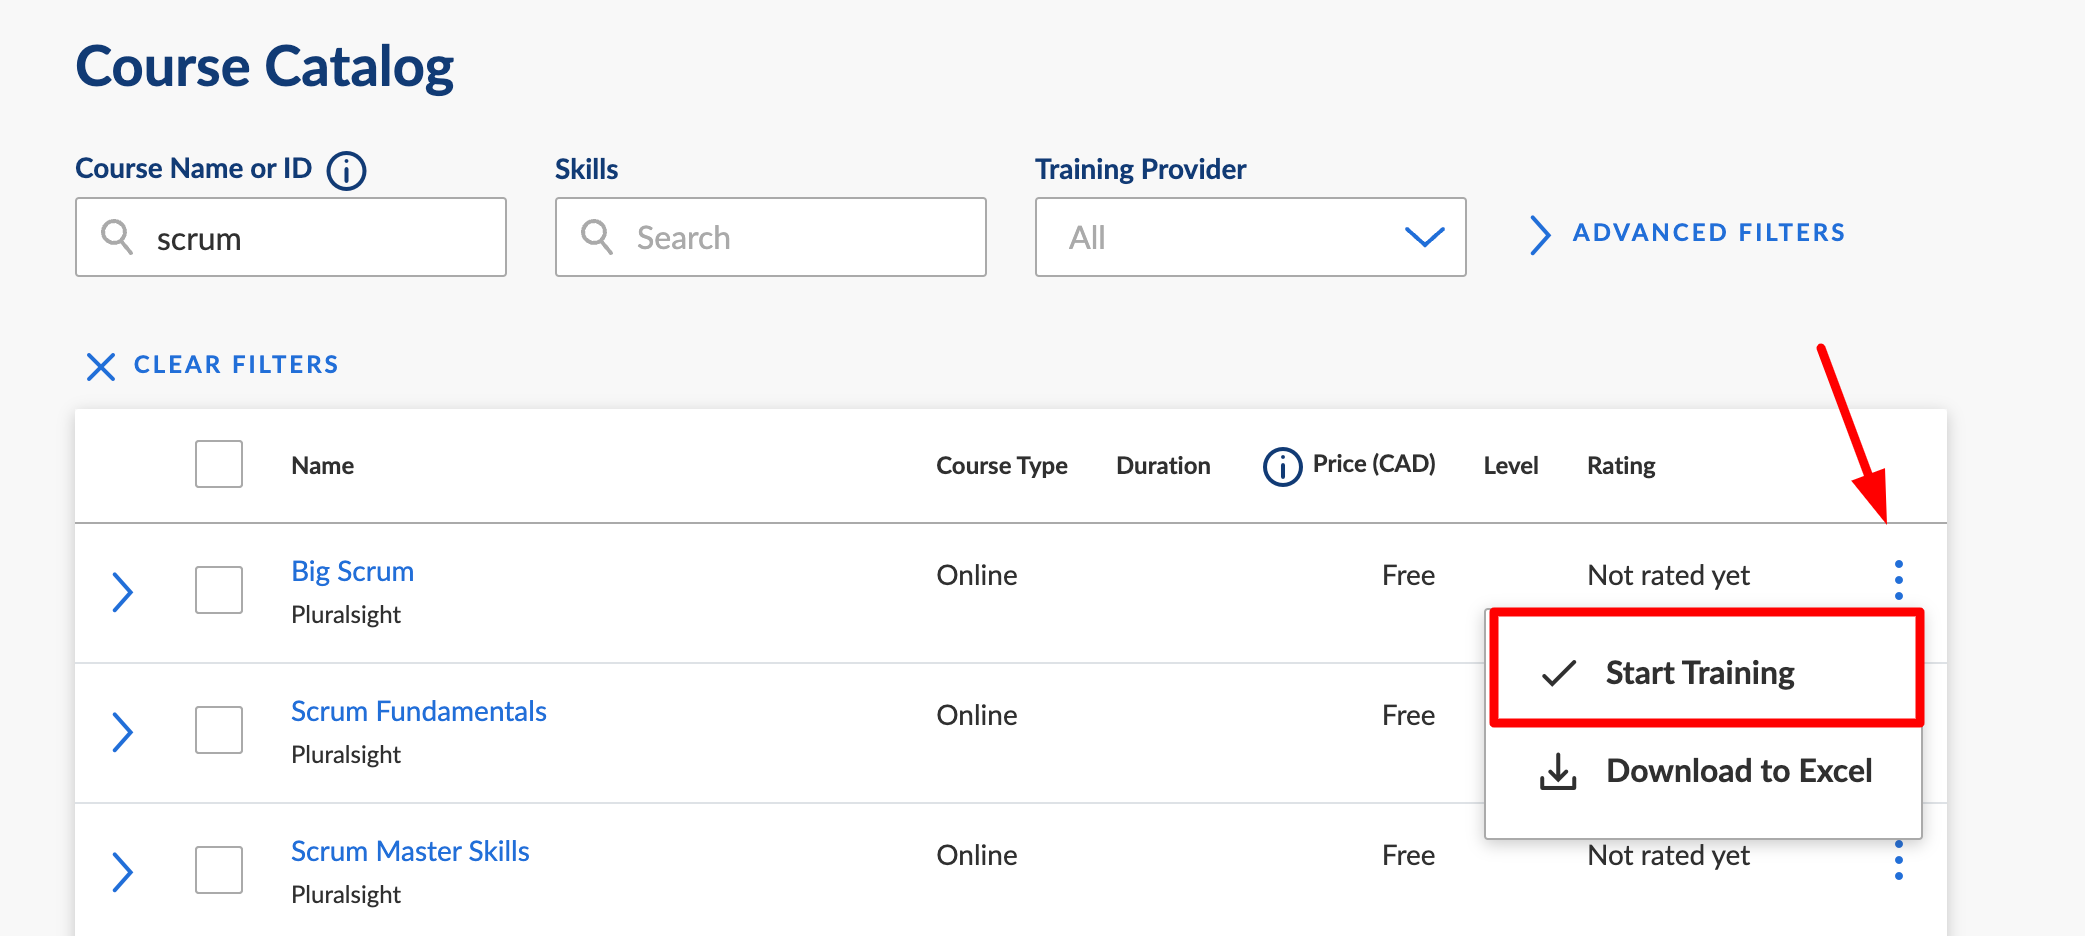
Task: Expand the Scrum Fundamentals row chevron
Action: (x=122, y=732)
